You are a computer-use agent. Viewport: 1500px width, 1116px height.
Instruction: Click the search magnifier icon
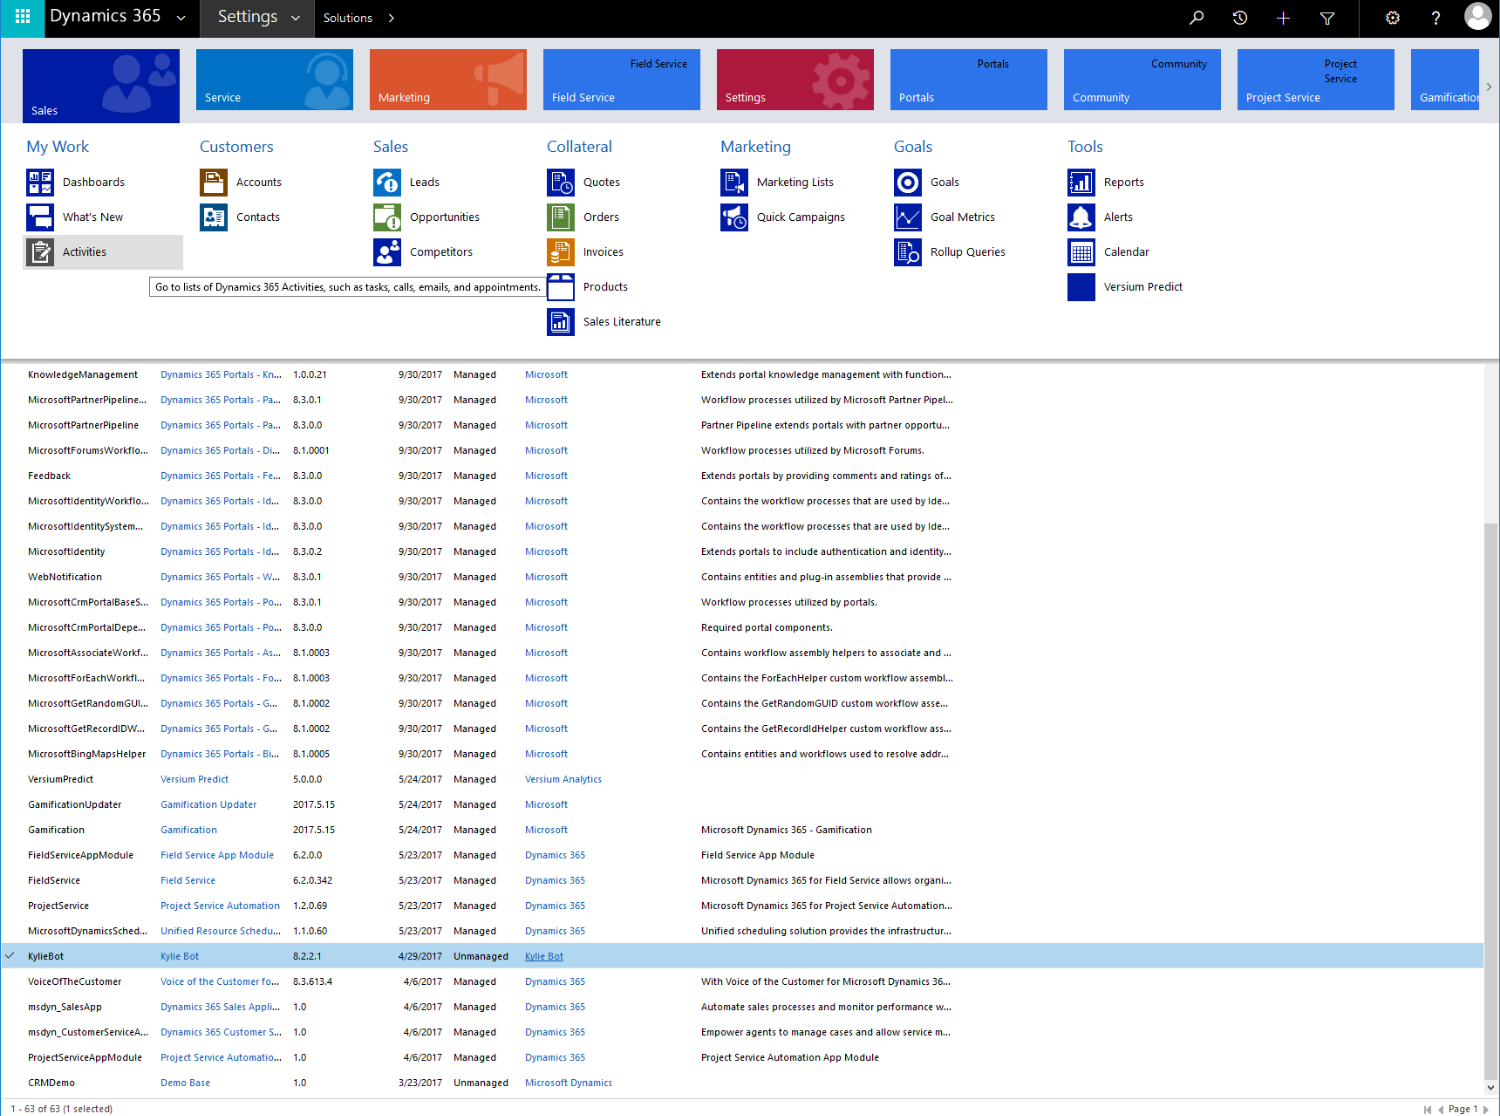(1196, 18)
